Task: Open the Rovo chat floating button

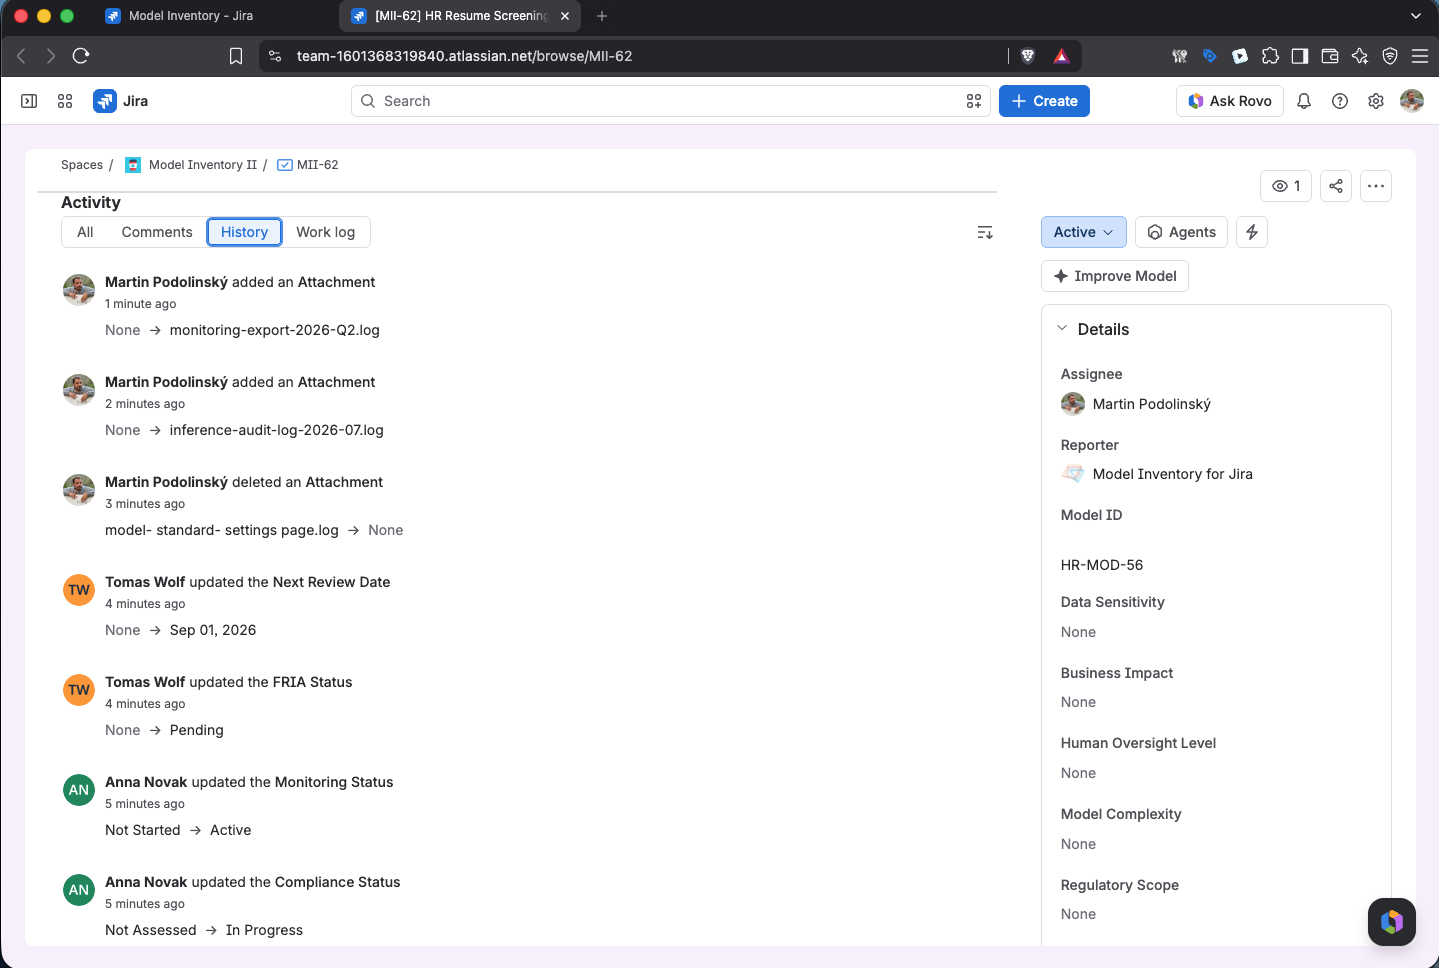Action: click(1392, 922)
